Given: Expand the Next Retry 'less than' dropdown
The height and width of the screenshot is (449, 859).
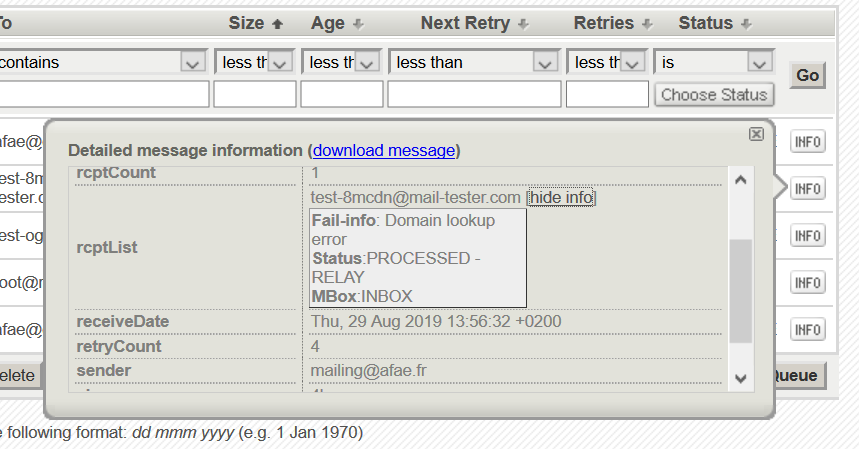Looking at the screenshot, I should coord(545,62).
